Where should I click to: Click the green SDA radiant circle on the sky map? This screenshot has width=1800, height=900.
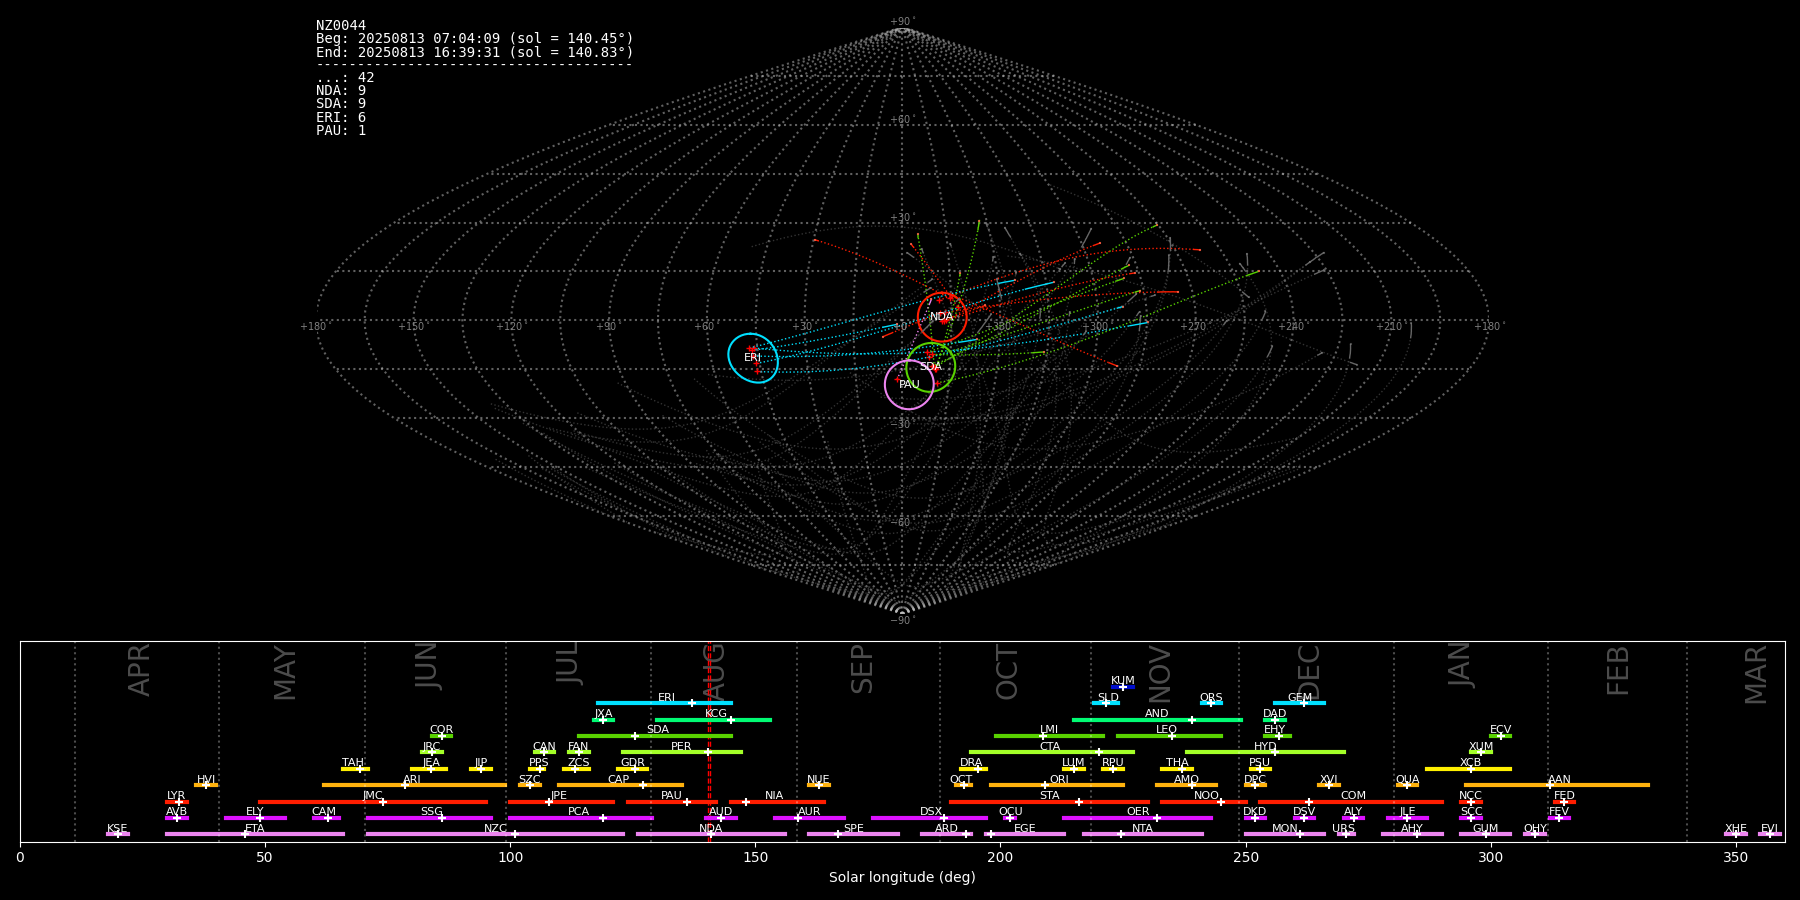(931, 367)
